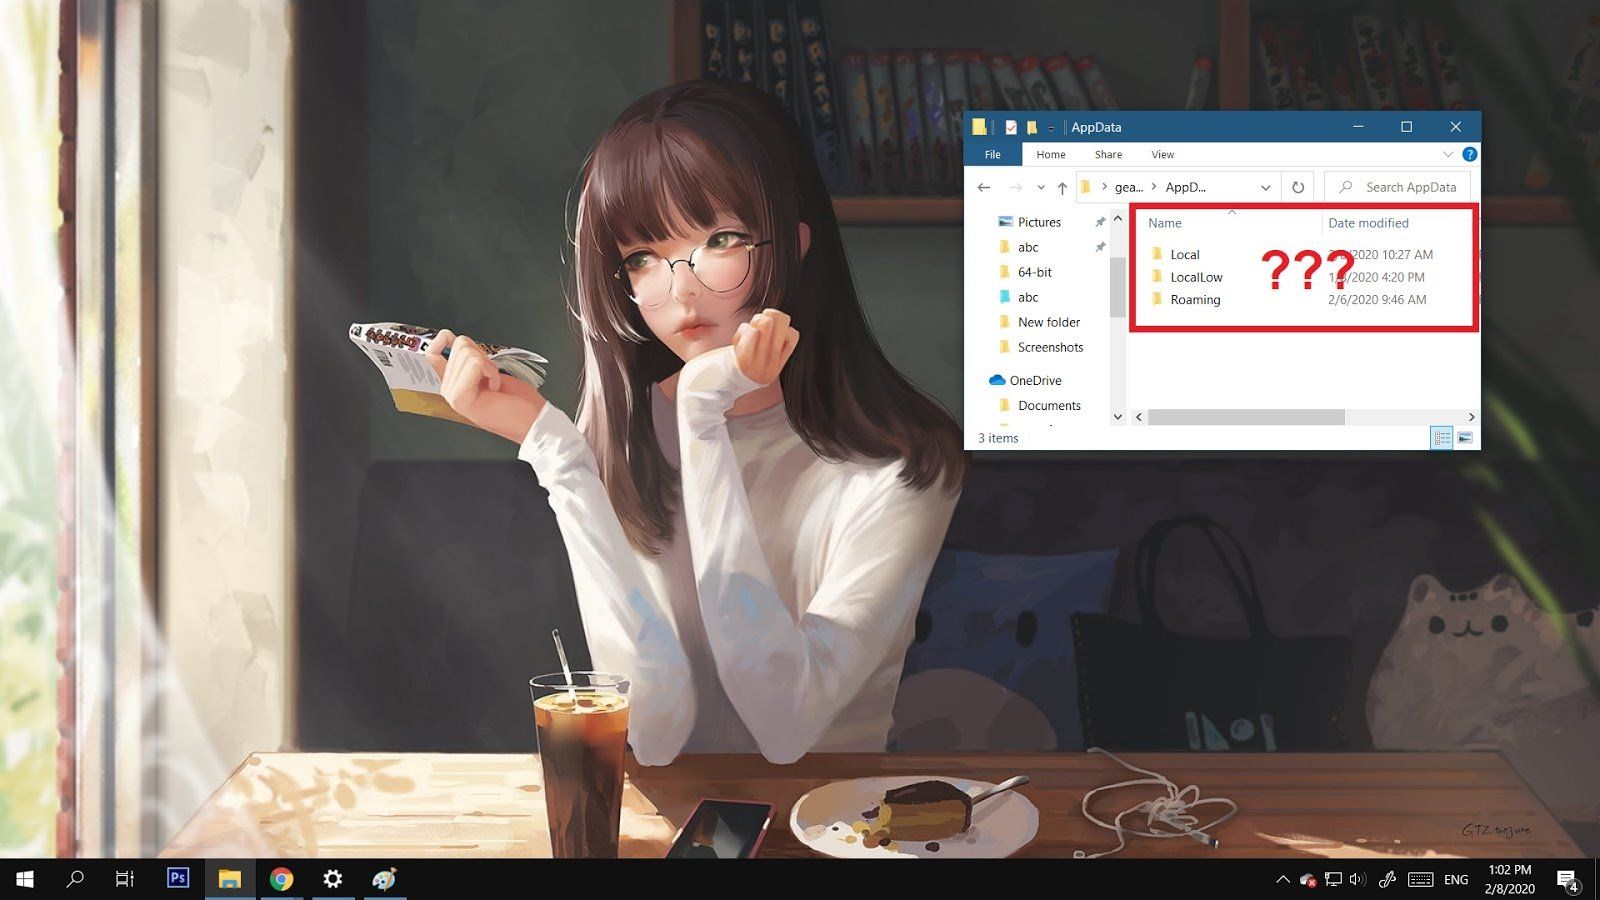Click volume speaker tray icon

pyautogui.click(x=1357, y=880)
